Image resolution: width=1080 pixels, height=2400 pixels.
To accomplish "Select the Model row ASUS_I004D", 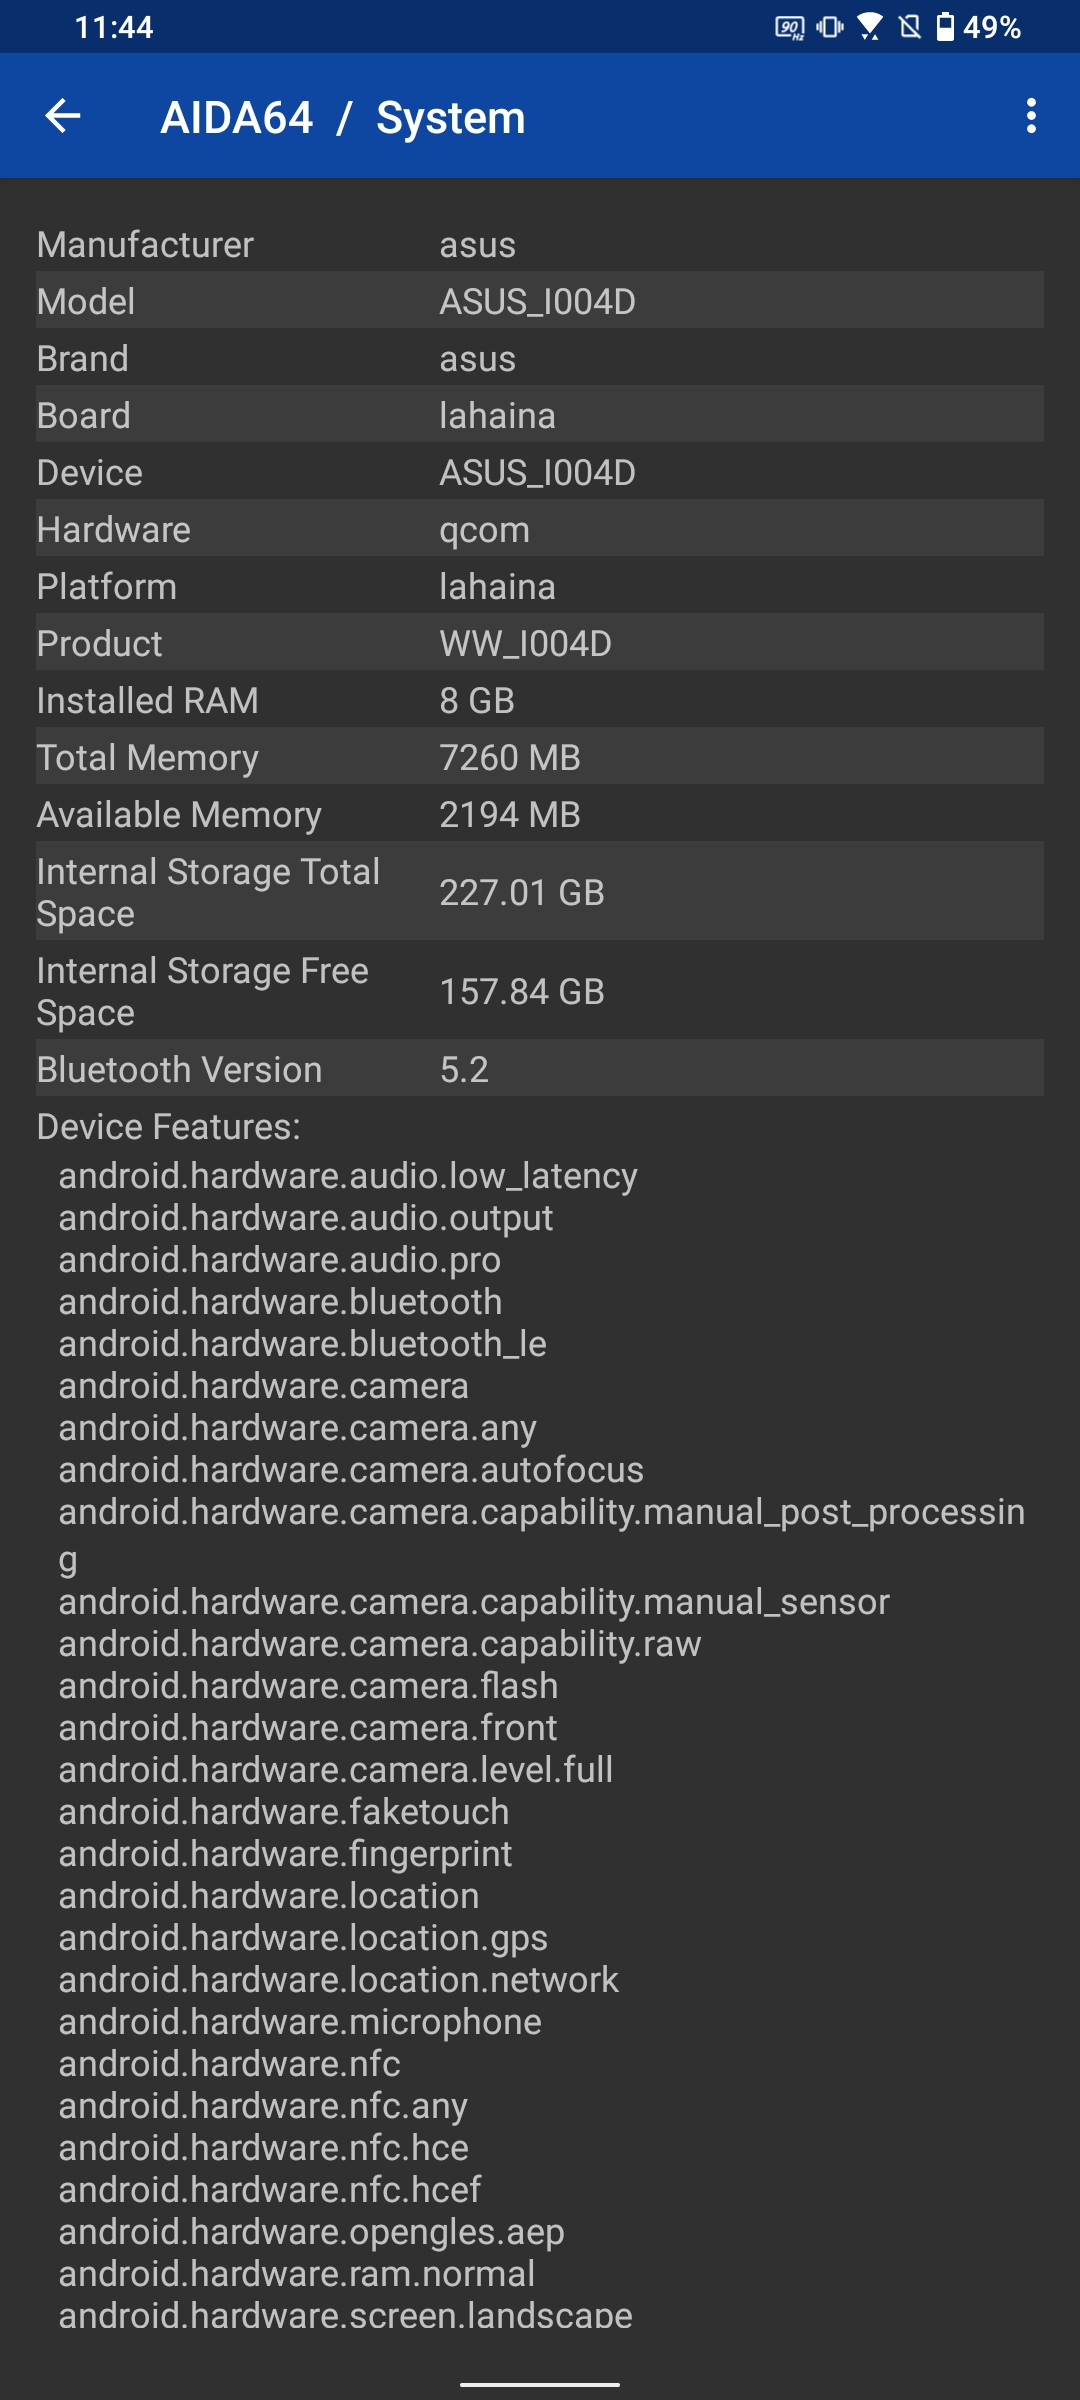I will (x=540, y=301).
